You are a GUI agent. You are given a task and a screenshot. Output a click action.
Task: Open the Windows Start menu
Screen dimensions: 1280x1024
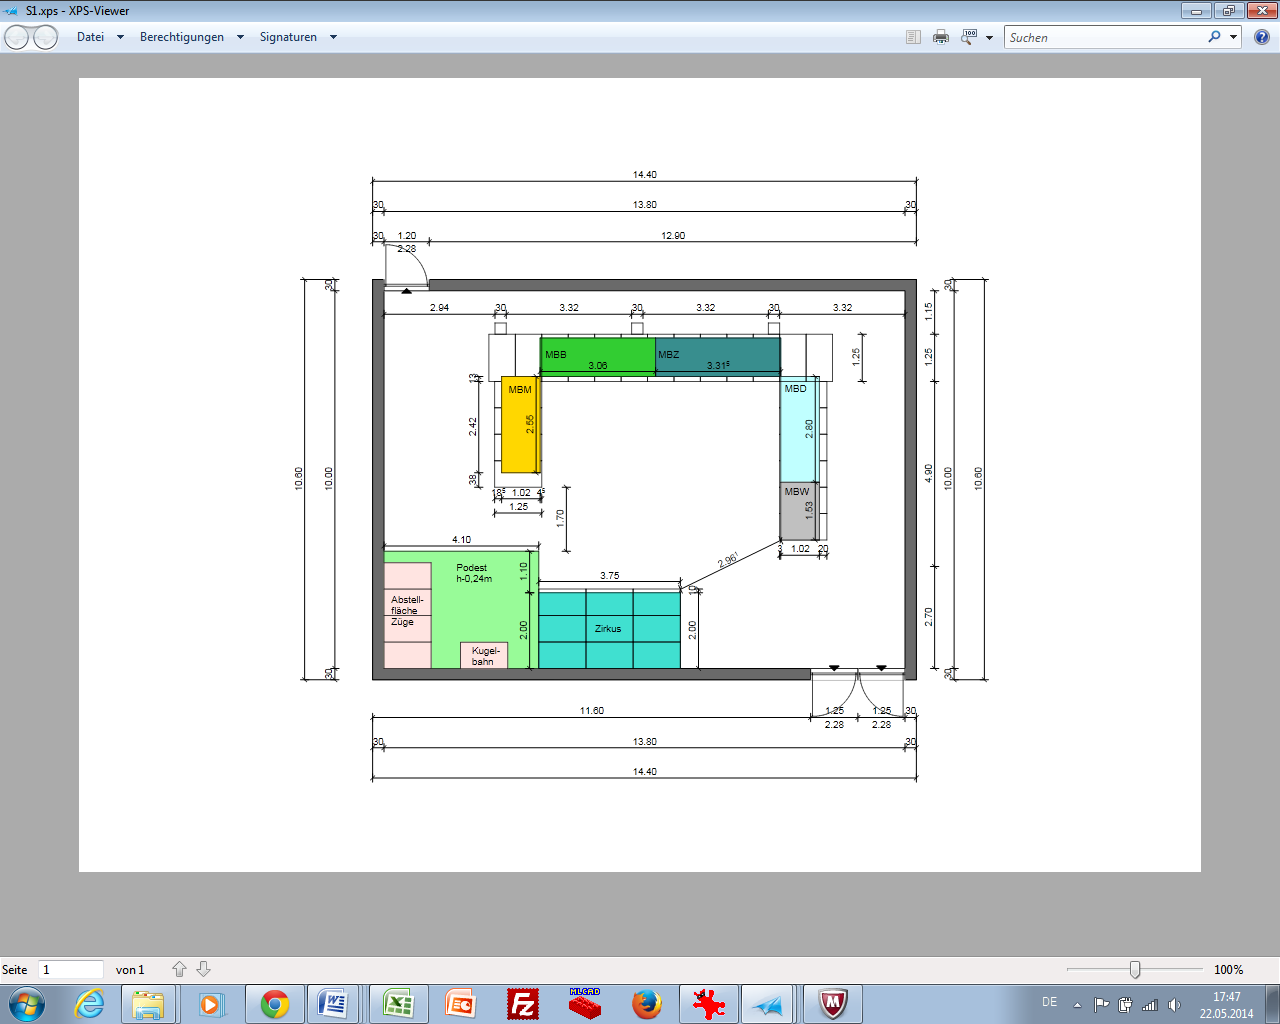click(27, 1004)
